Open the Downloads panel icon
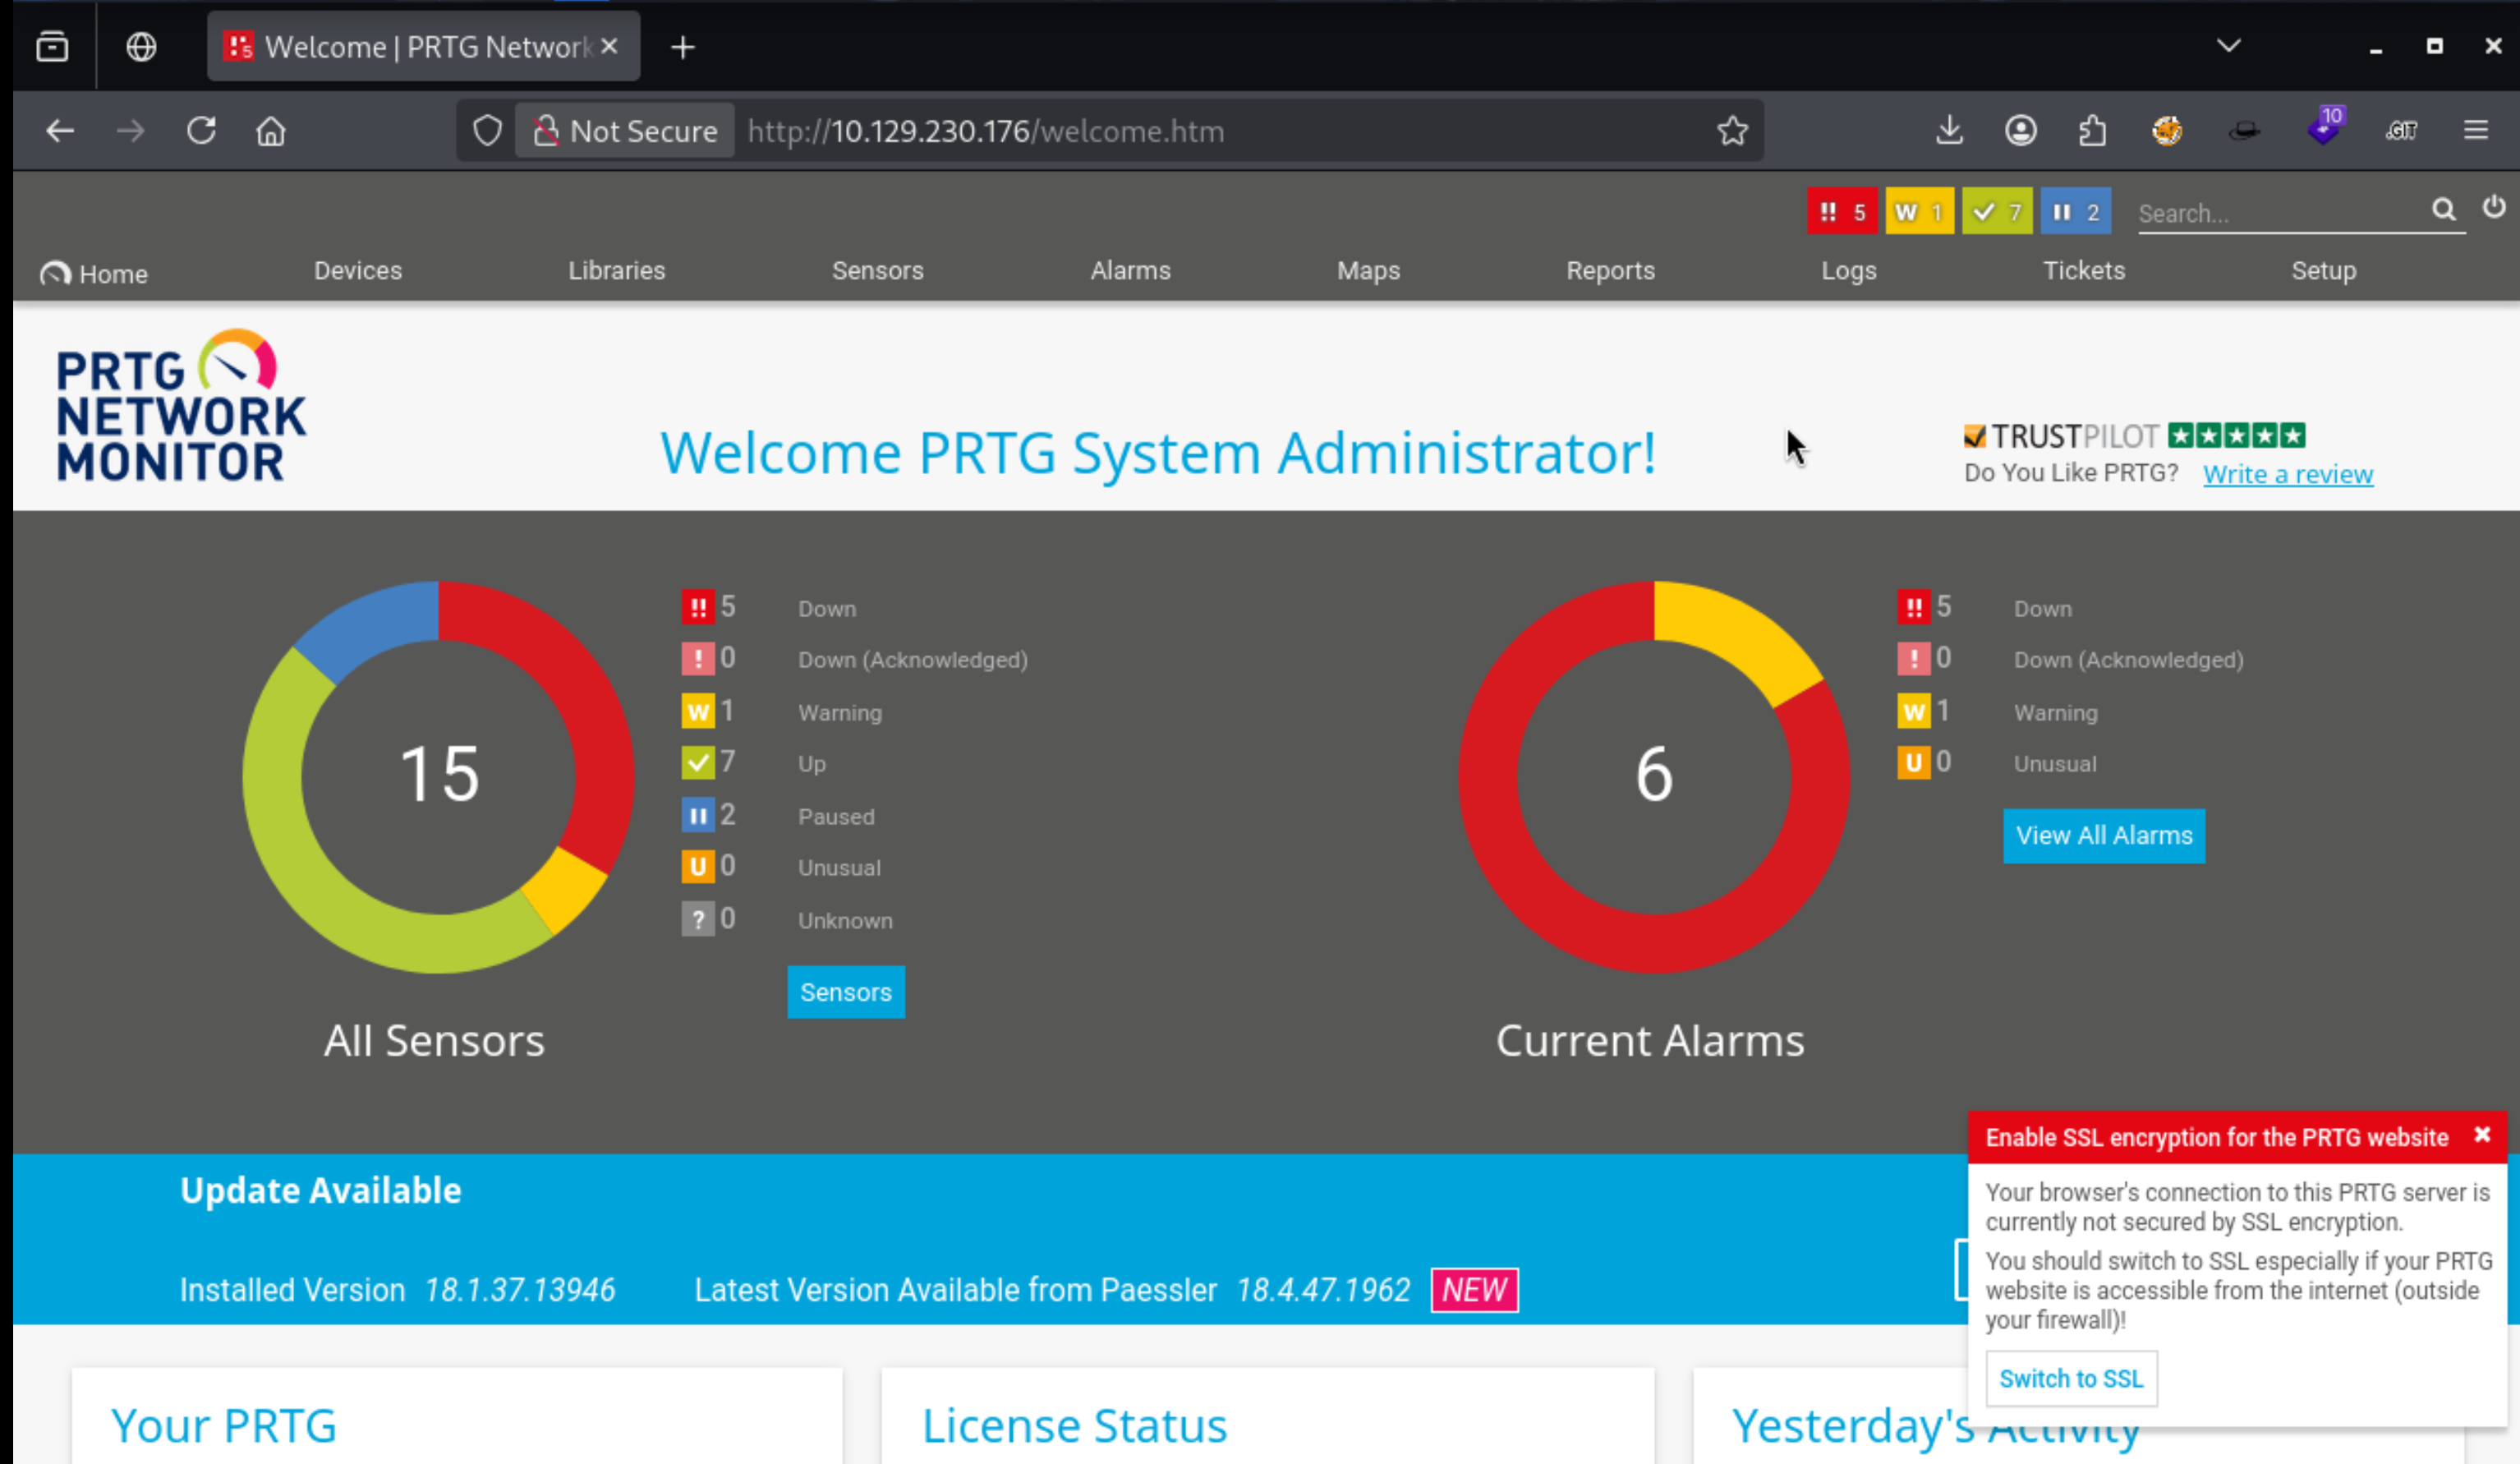 tap(1949, 131)
